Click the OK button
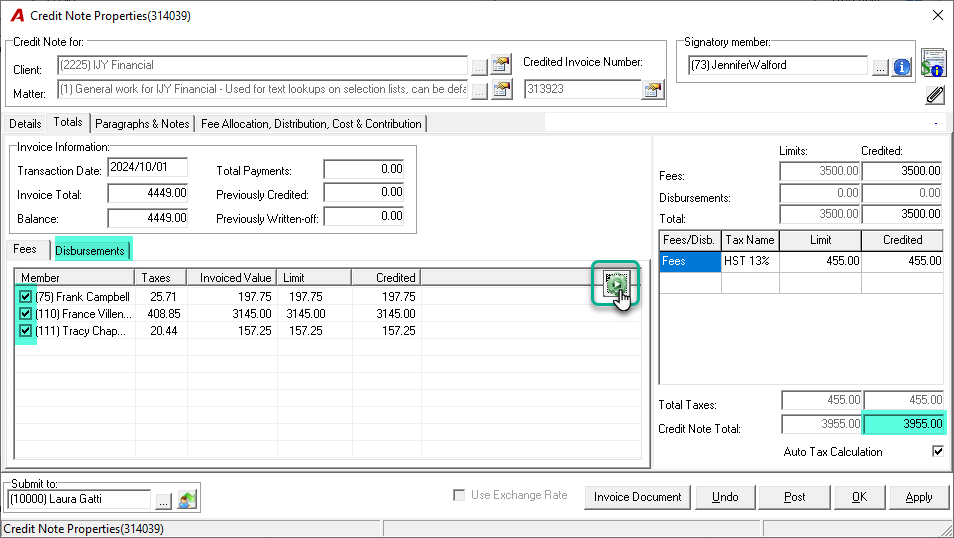This screenshot has width=954, height=538. click(x=859, y=497)
